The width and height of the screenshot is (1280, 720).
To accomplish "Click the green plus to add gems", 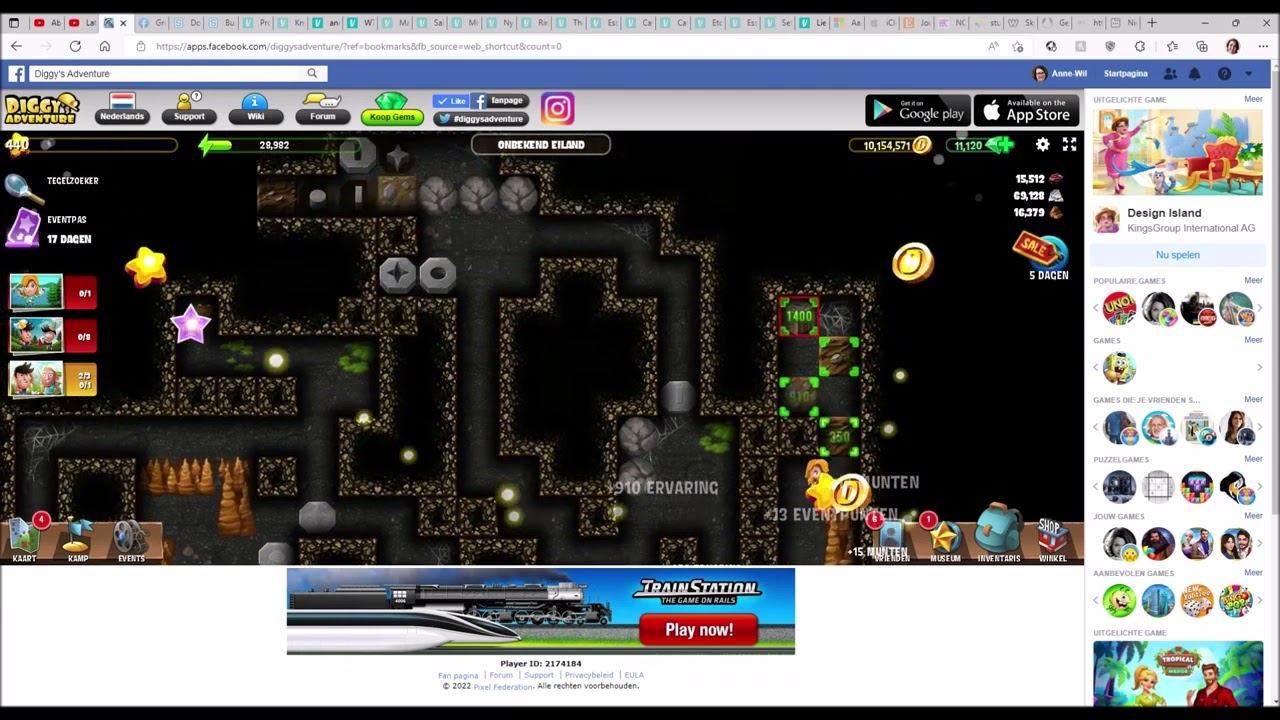I will click(x=1004, y=145).
